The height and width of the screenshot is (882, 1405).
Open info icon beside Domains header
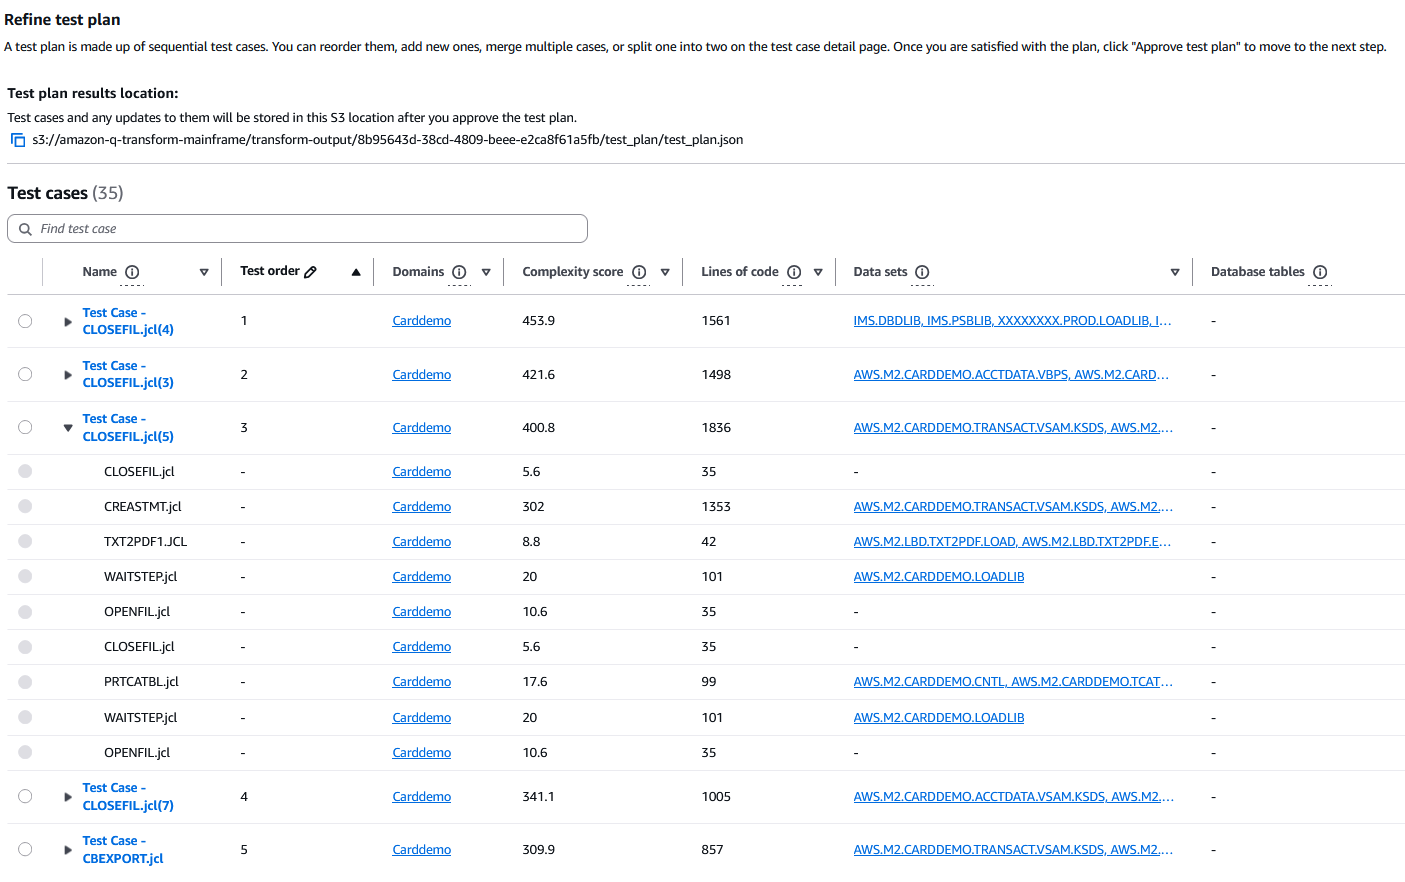click(459, 272)
